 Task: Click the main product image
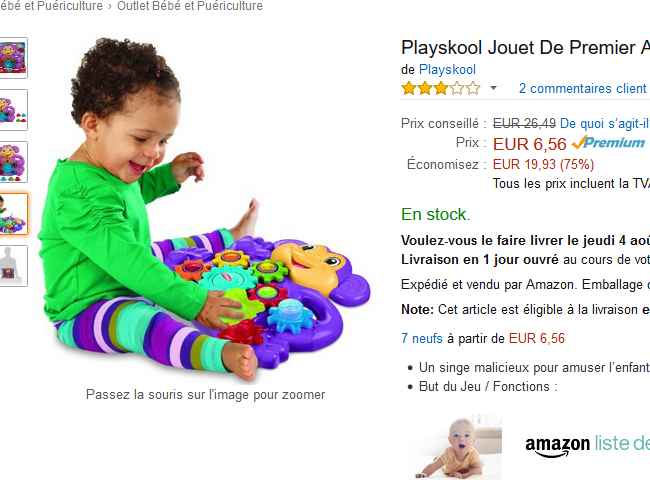205,209
